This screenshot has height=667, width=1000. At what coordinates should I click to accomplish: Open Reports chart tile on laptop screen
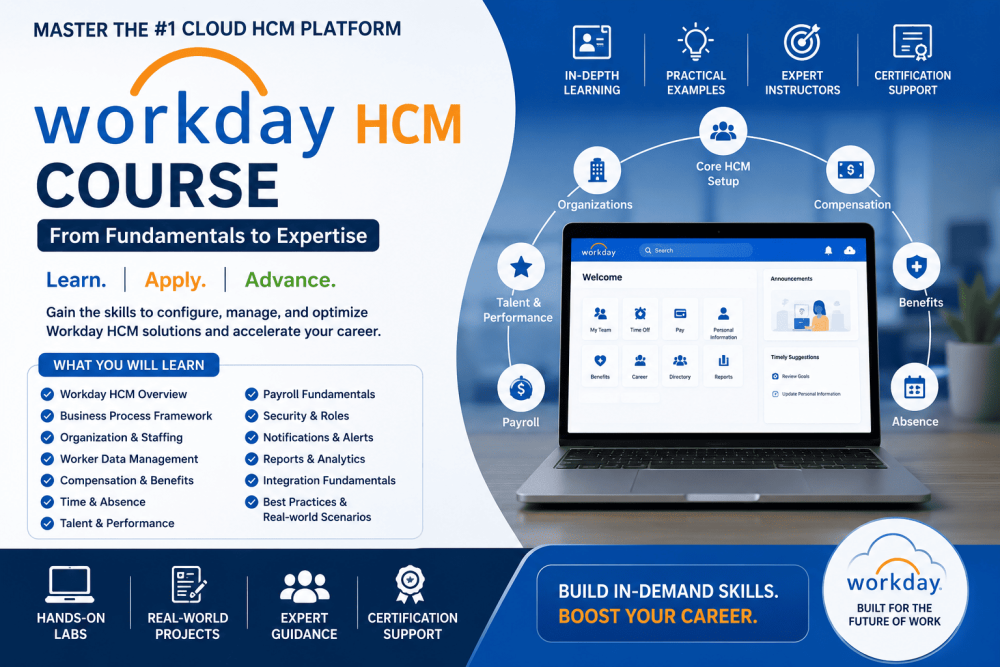pos(723,366)
